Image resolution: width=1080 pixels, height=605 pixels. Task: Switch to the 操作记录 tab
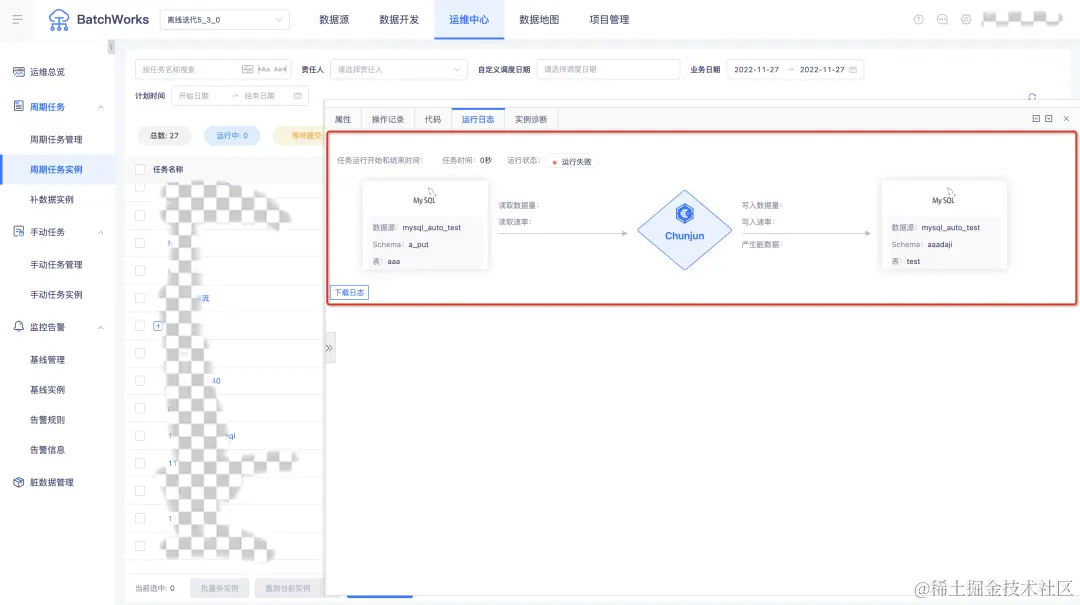pyautogui.click(x=388, y=119)
